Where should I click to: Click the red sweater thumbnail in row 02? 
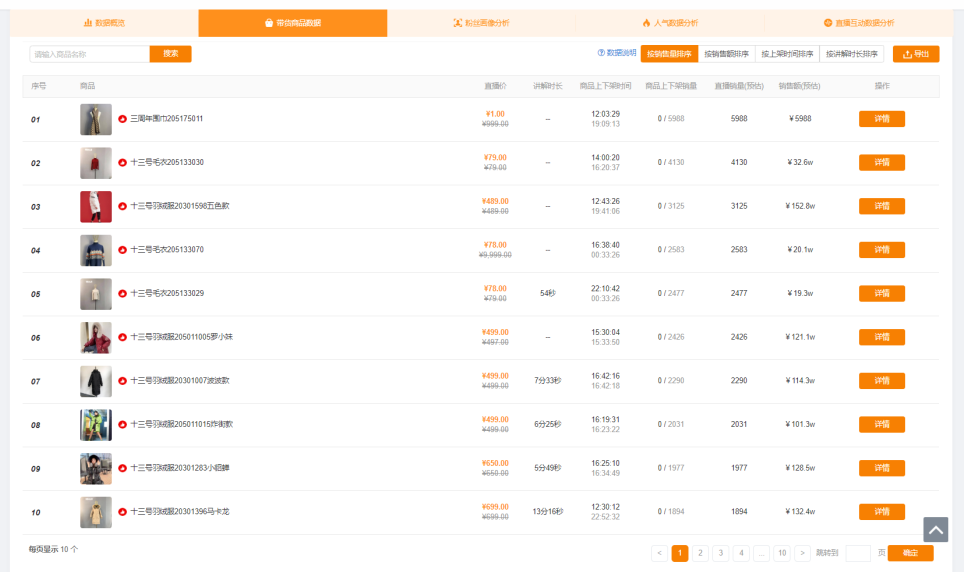pyautogui.click(x=96, y=163)
